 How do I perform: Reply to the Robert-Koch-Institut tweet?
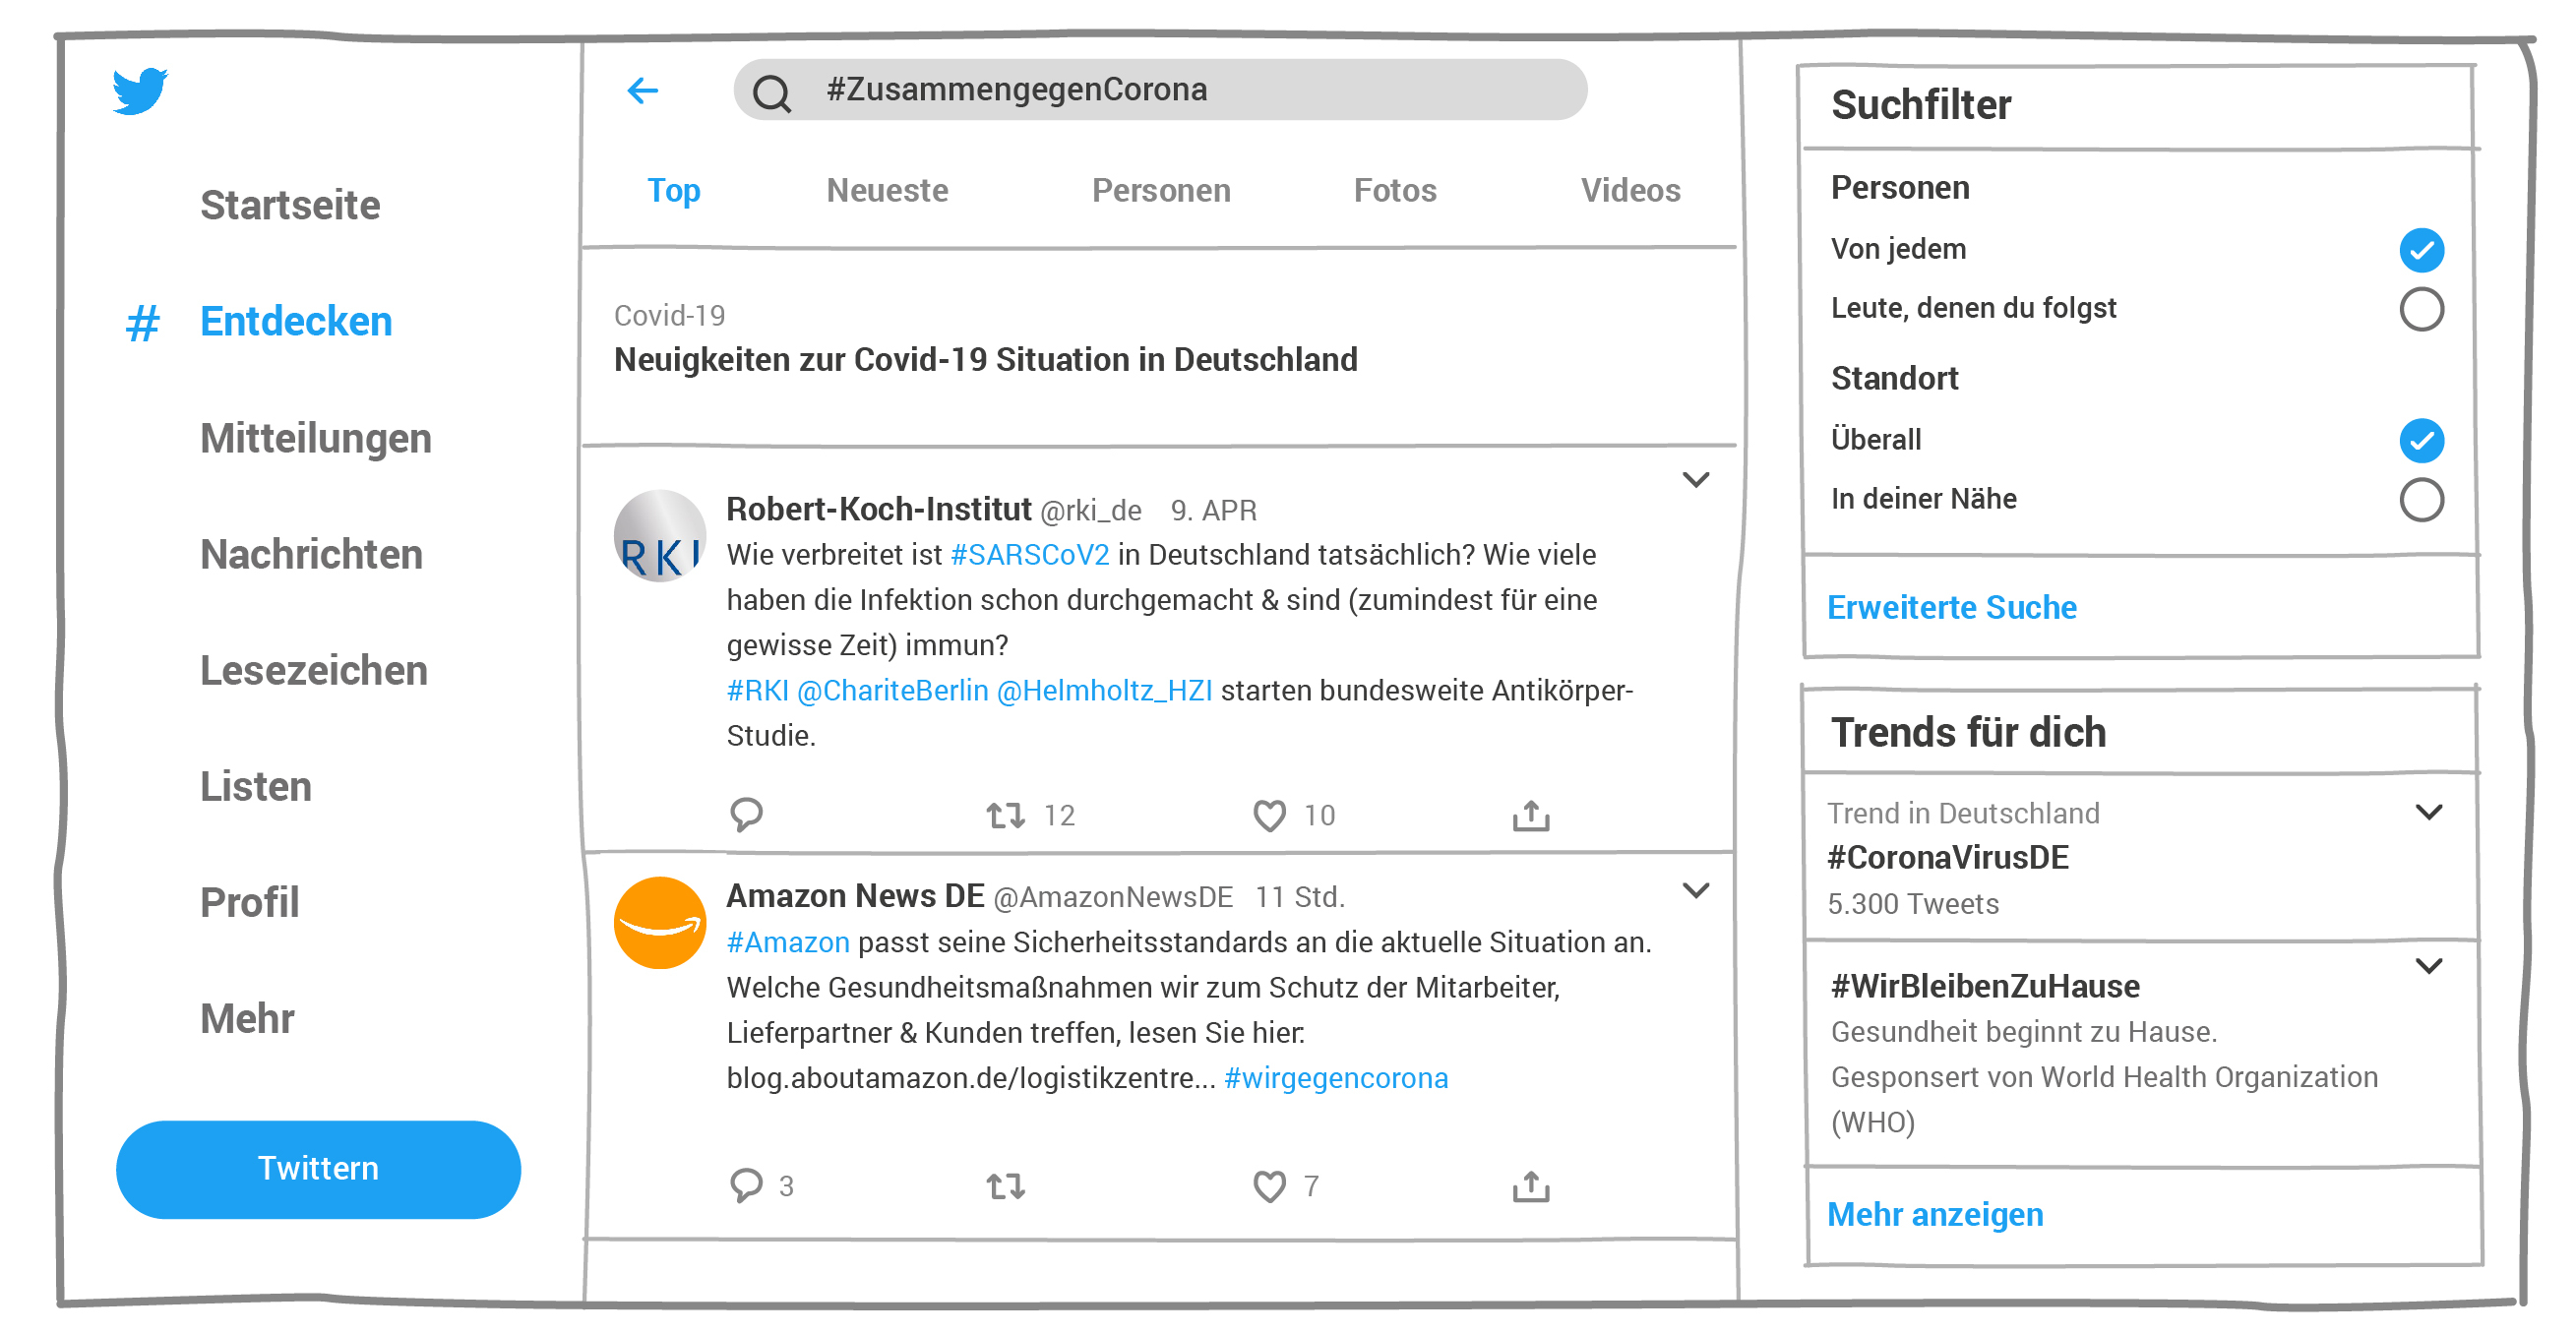tap(746, 814)
